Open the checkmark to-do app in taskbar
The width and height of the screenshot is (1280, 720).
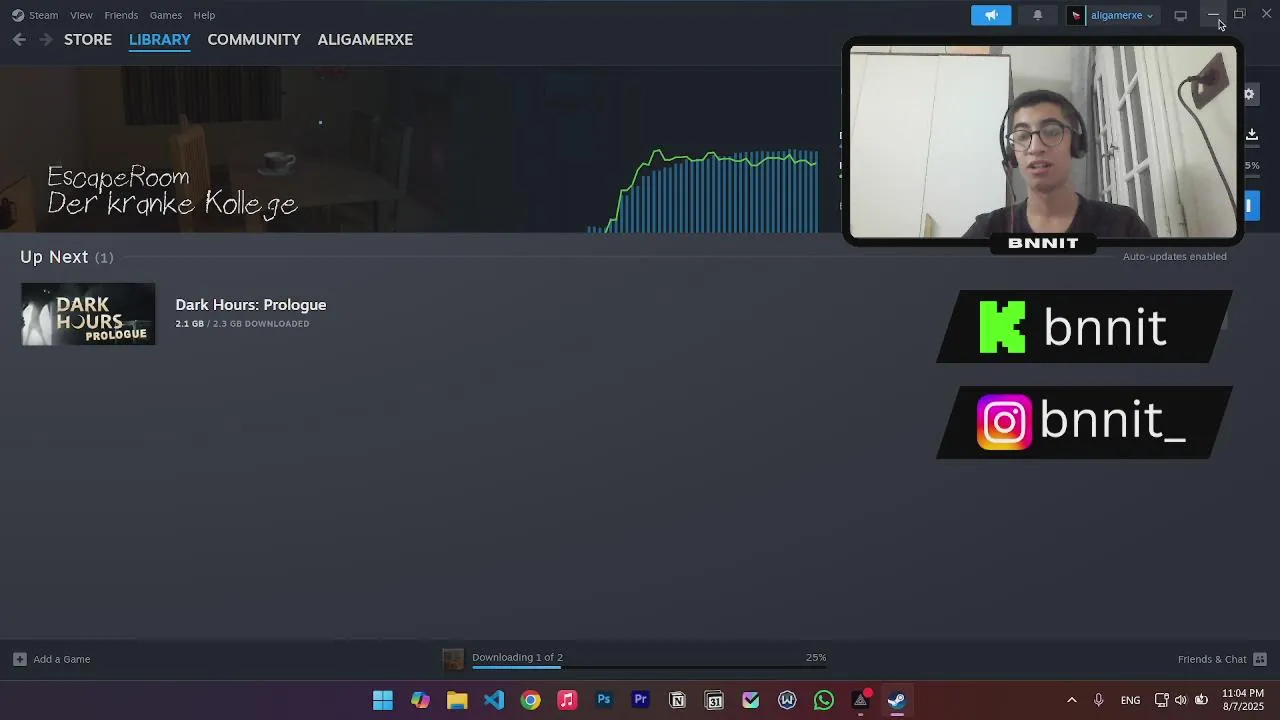[751, 700]
